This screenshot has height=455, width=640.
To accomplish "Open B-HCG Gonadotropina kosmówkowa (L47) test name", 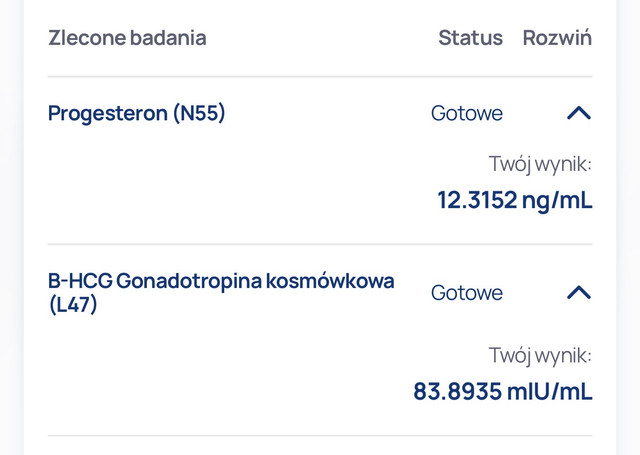I will coord(221,292).
